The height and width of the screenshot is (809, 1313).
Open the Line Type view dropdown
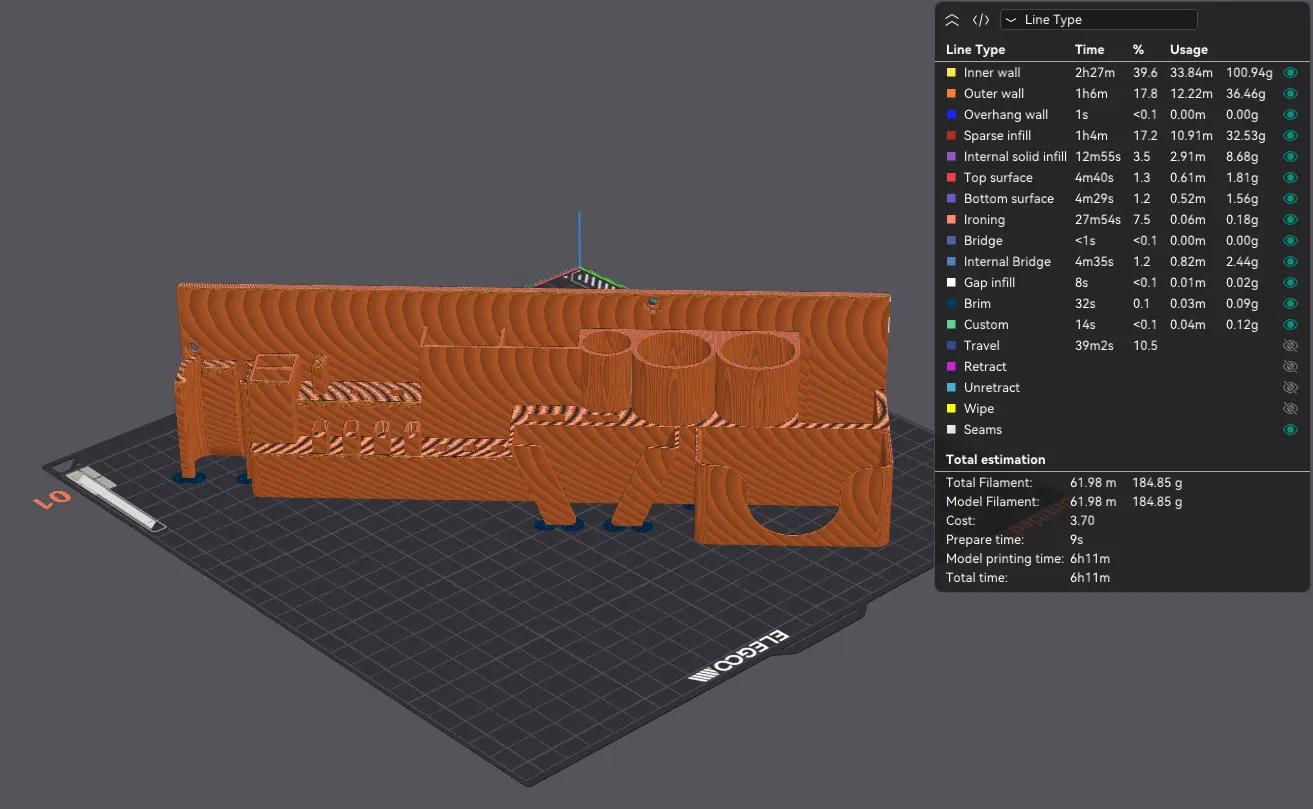1099,20
